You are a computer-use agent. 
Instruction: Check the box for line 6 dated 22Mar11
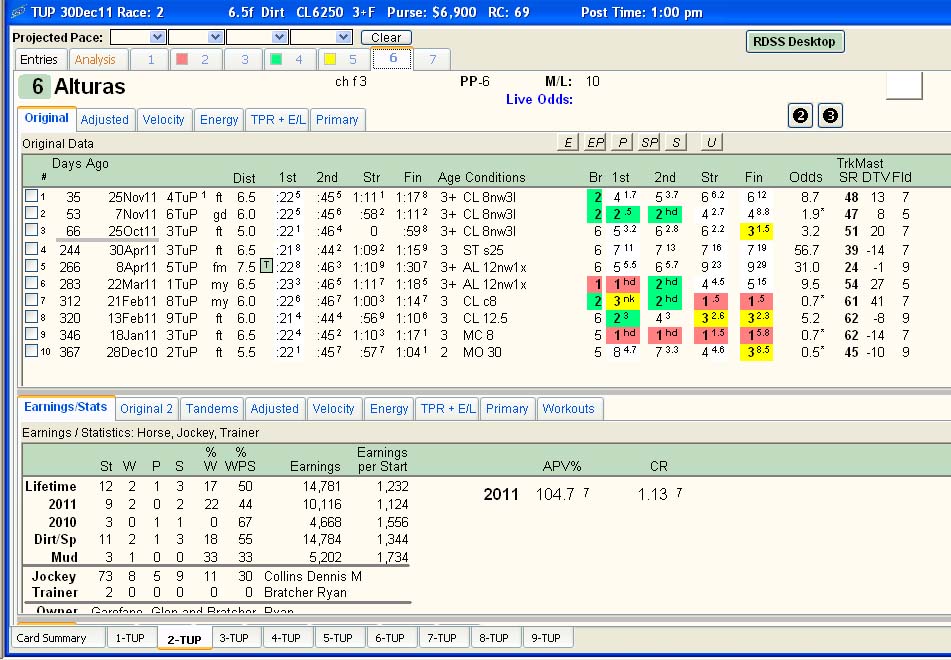pyautogui.click(x=32, y=283)
